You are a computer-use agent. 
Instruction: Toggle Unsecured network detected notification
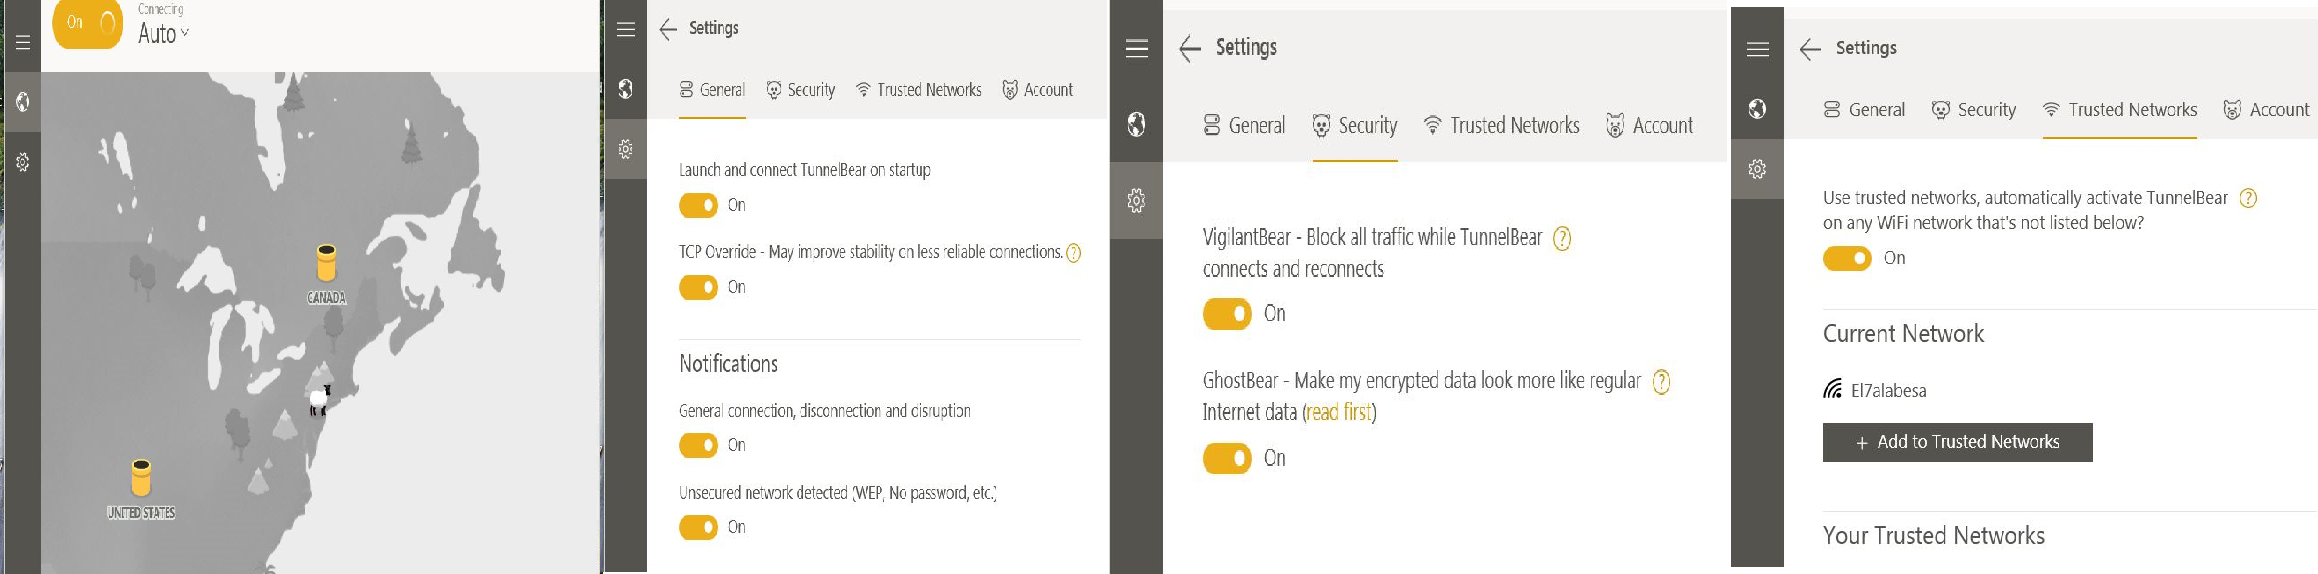698,527
